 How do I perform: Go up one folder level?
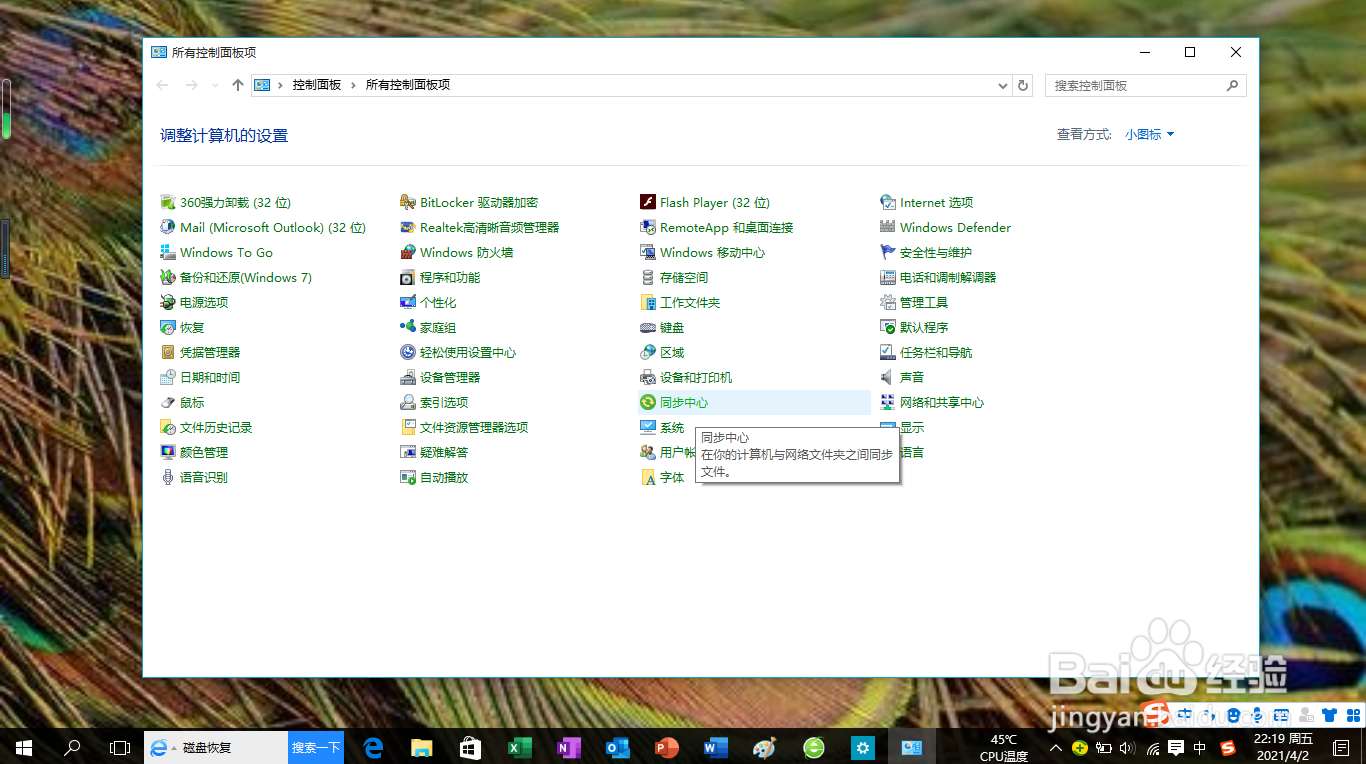point(237,85)
